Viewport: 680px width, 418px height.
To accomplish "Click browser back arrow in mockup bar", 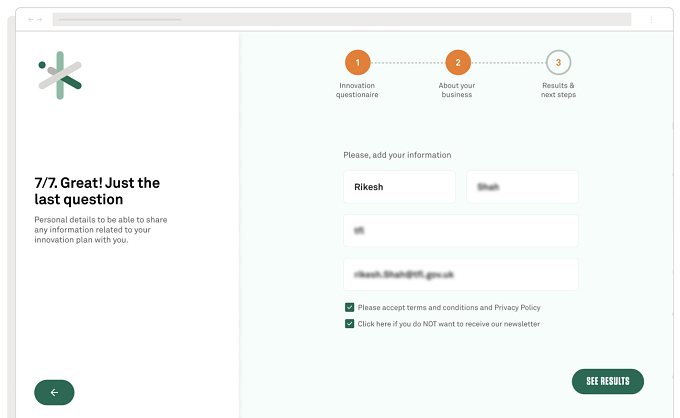I will coord(31,20).
